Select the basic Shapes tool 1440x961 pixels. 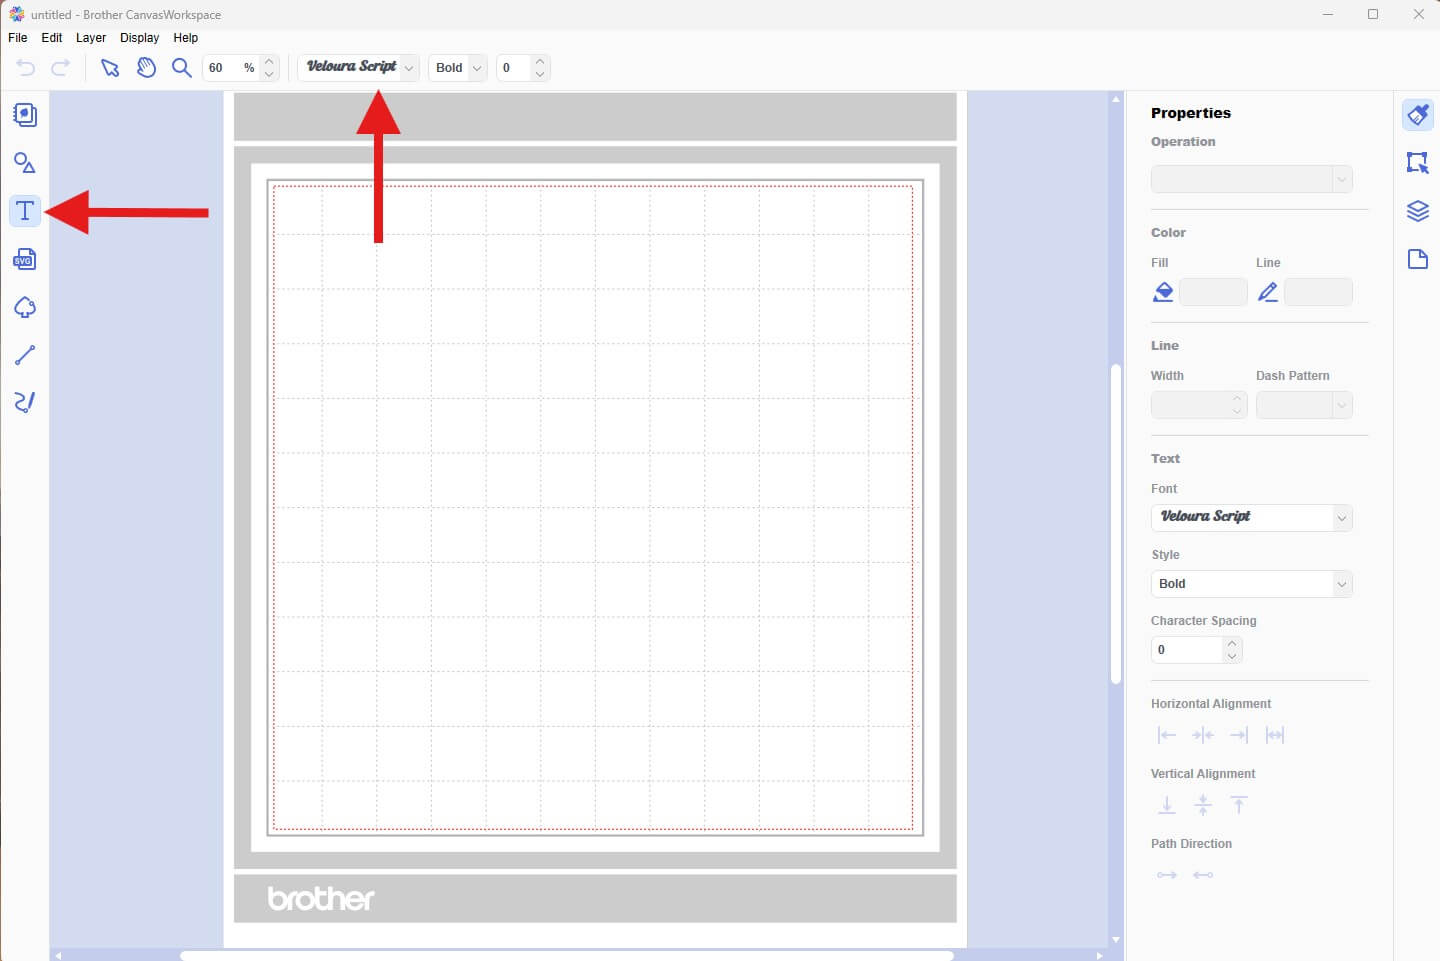[24, 162]
